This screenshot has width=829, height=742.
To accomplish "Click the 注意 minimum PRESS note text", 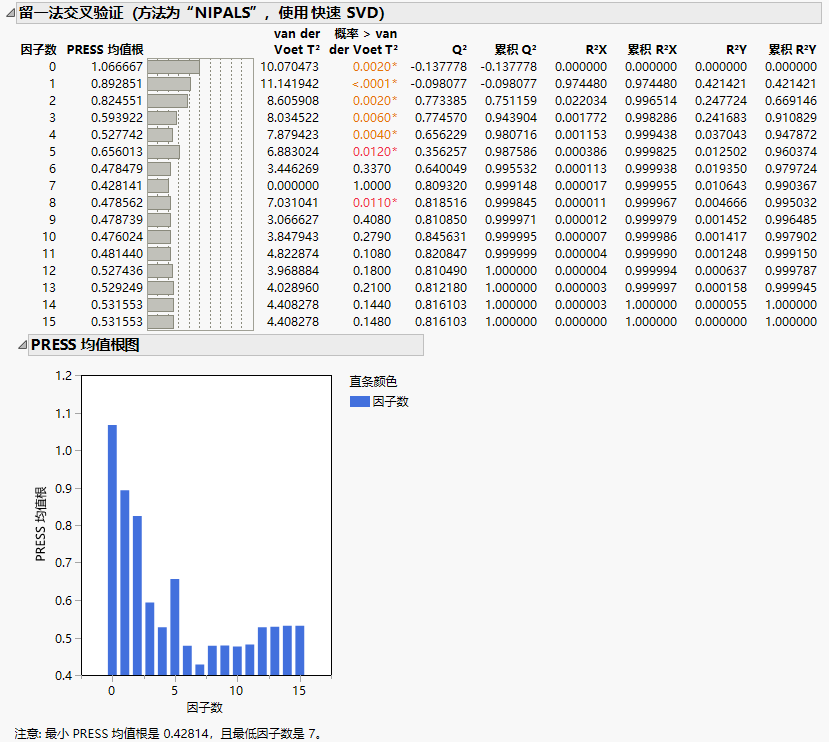I will point(170,733).
